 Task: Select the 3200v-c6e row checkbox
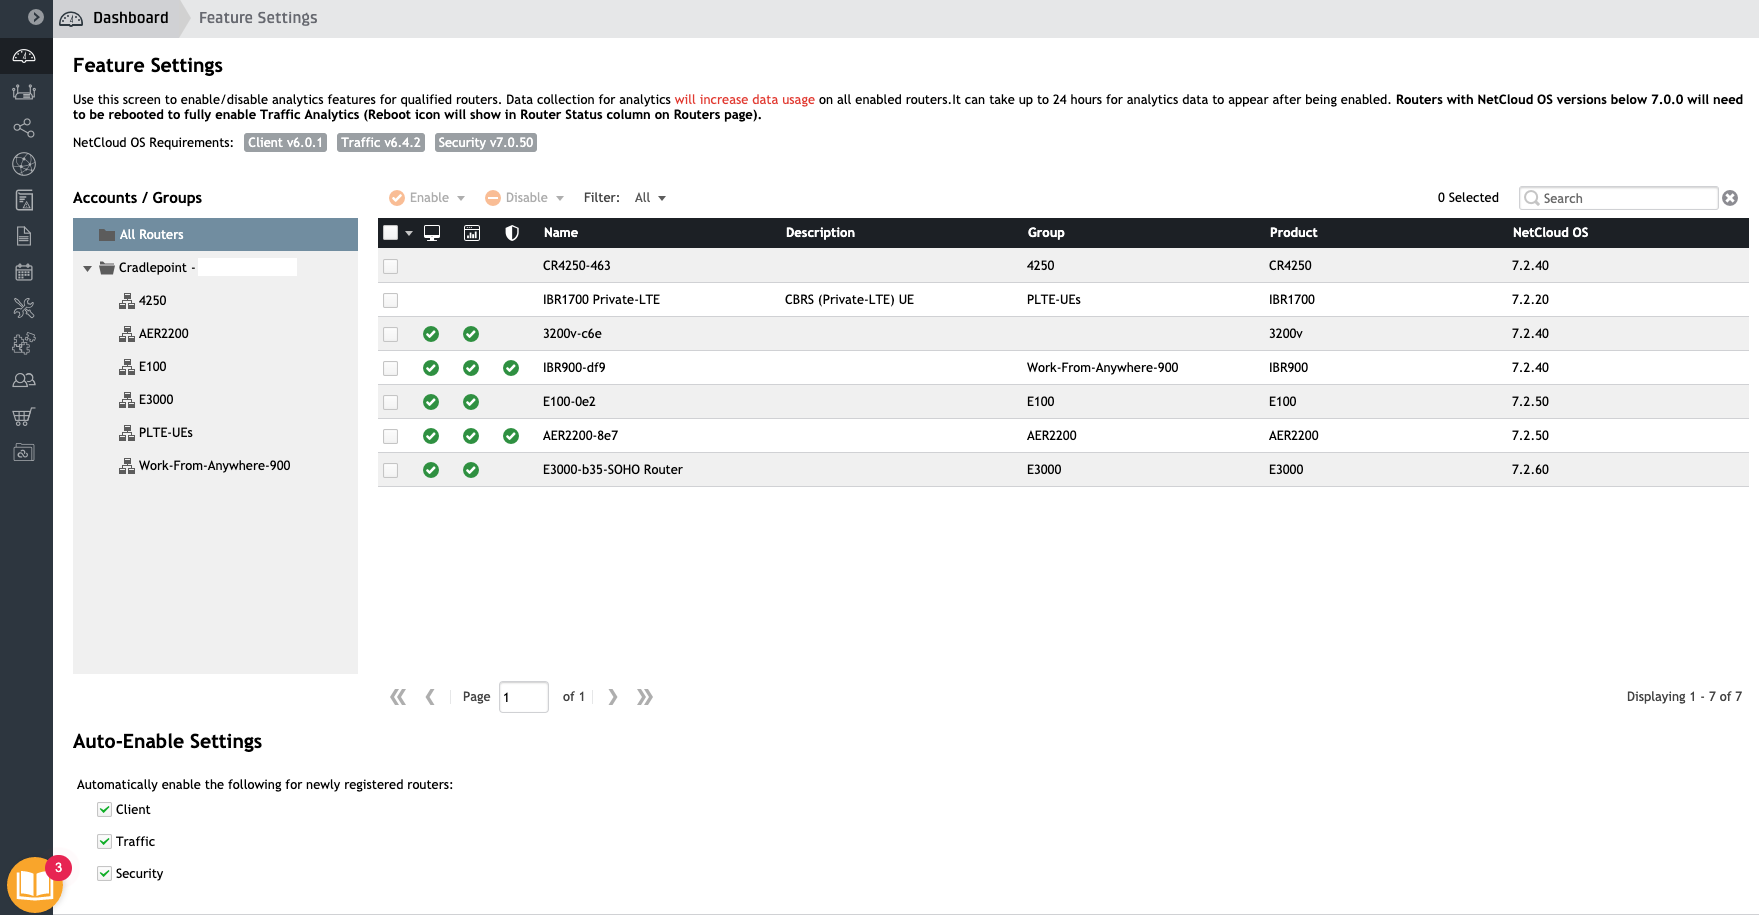[391, 334]
